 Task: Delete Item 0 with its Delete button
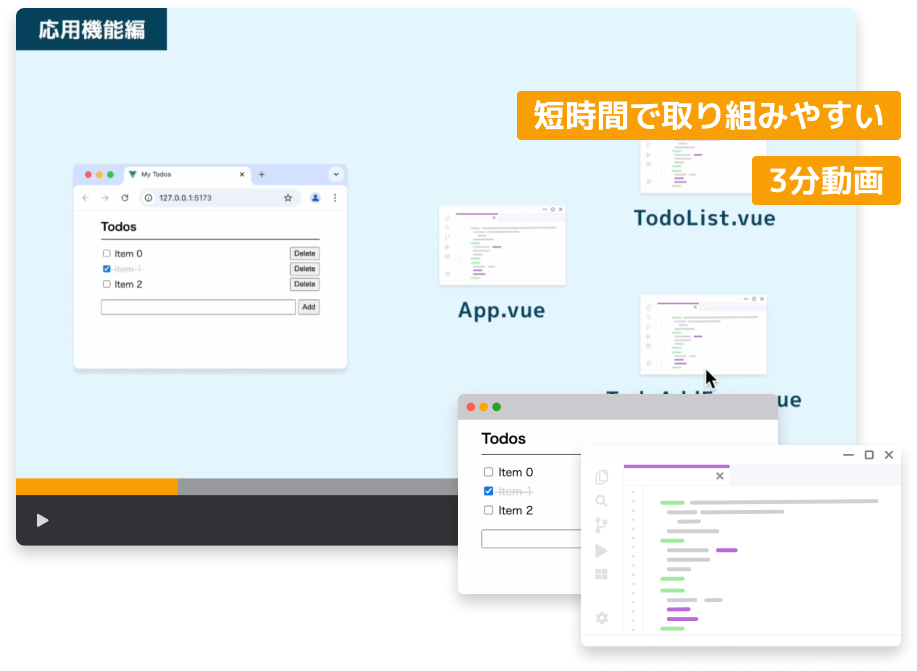coord(305,253)
